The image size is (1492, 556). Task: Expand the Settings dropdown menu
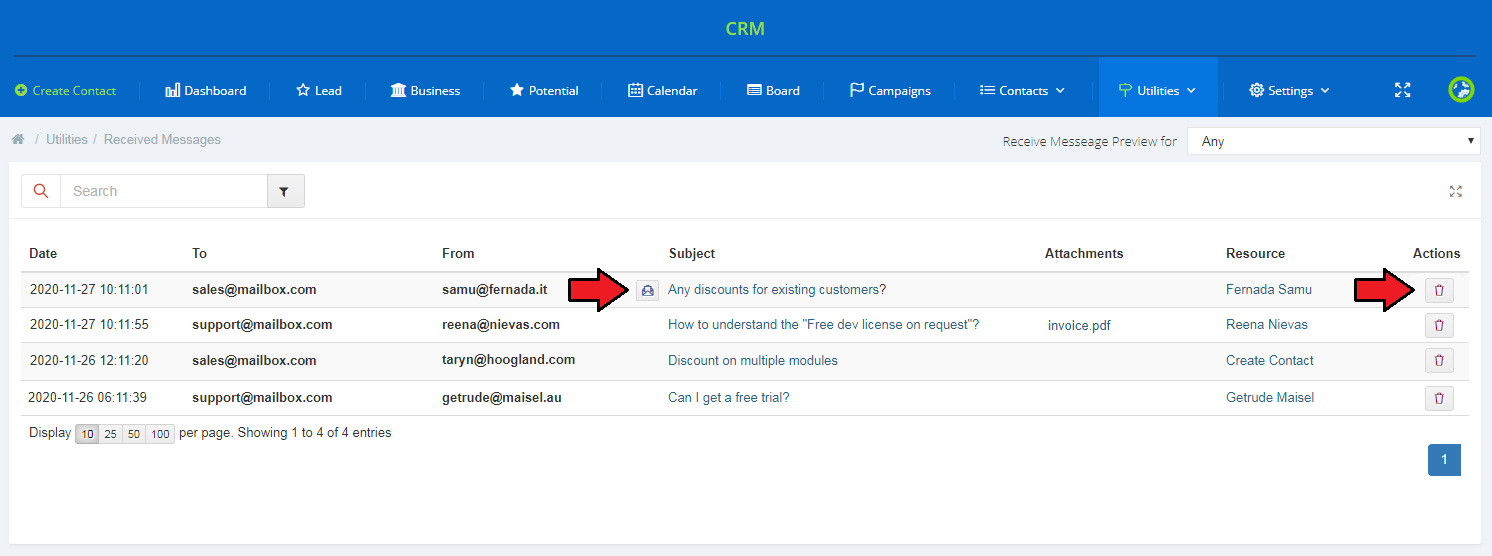coord(1289,90)
